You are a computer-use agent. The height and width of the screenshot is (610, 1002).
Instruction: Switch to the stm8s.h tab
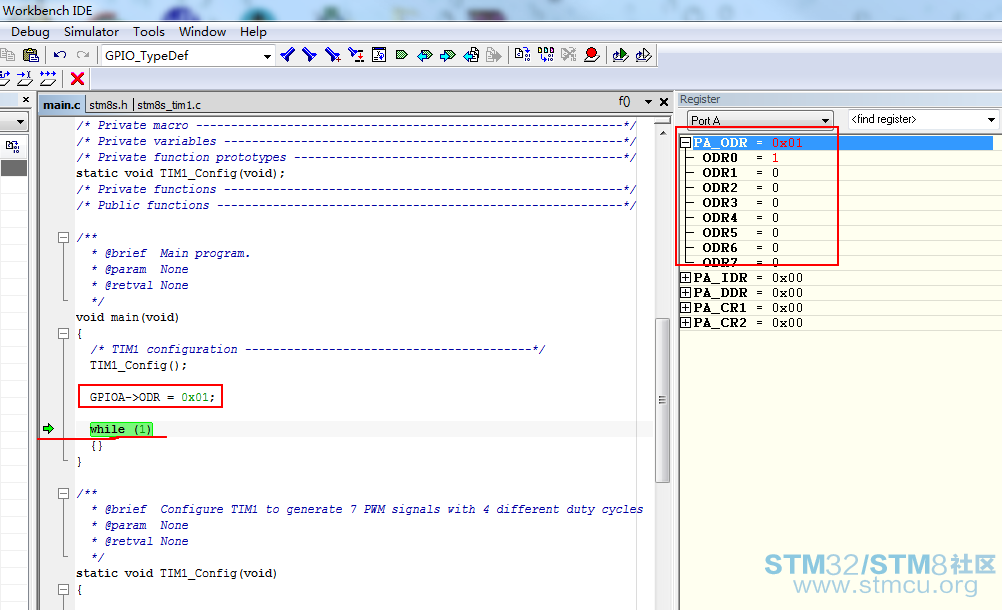point(108,105)
